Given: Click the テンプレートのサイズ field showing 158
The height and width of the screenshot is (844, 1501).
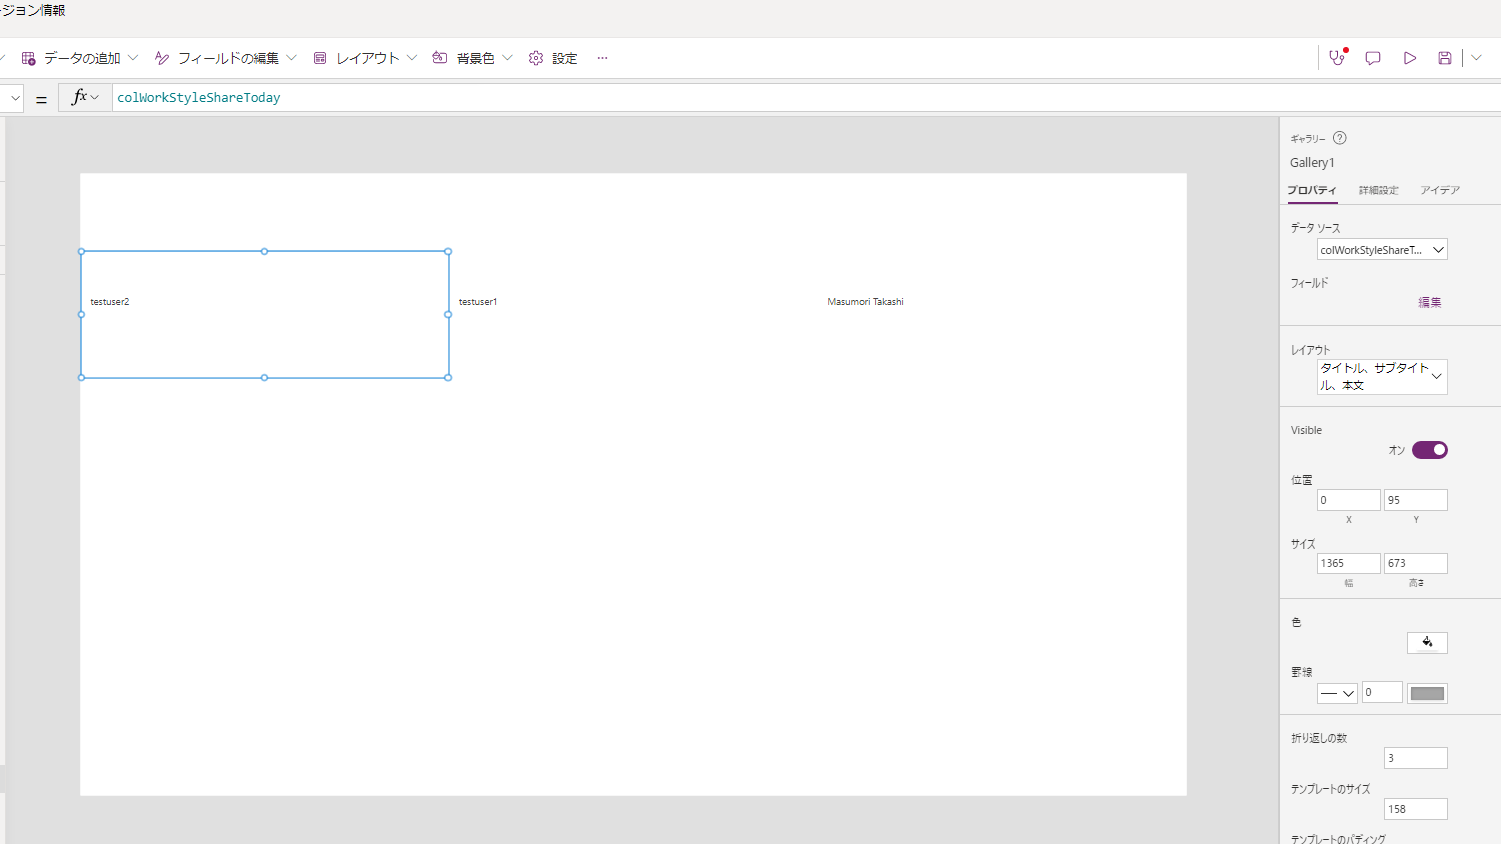Looking at the screenshot, I should [1415, 809].
